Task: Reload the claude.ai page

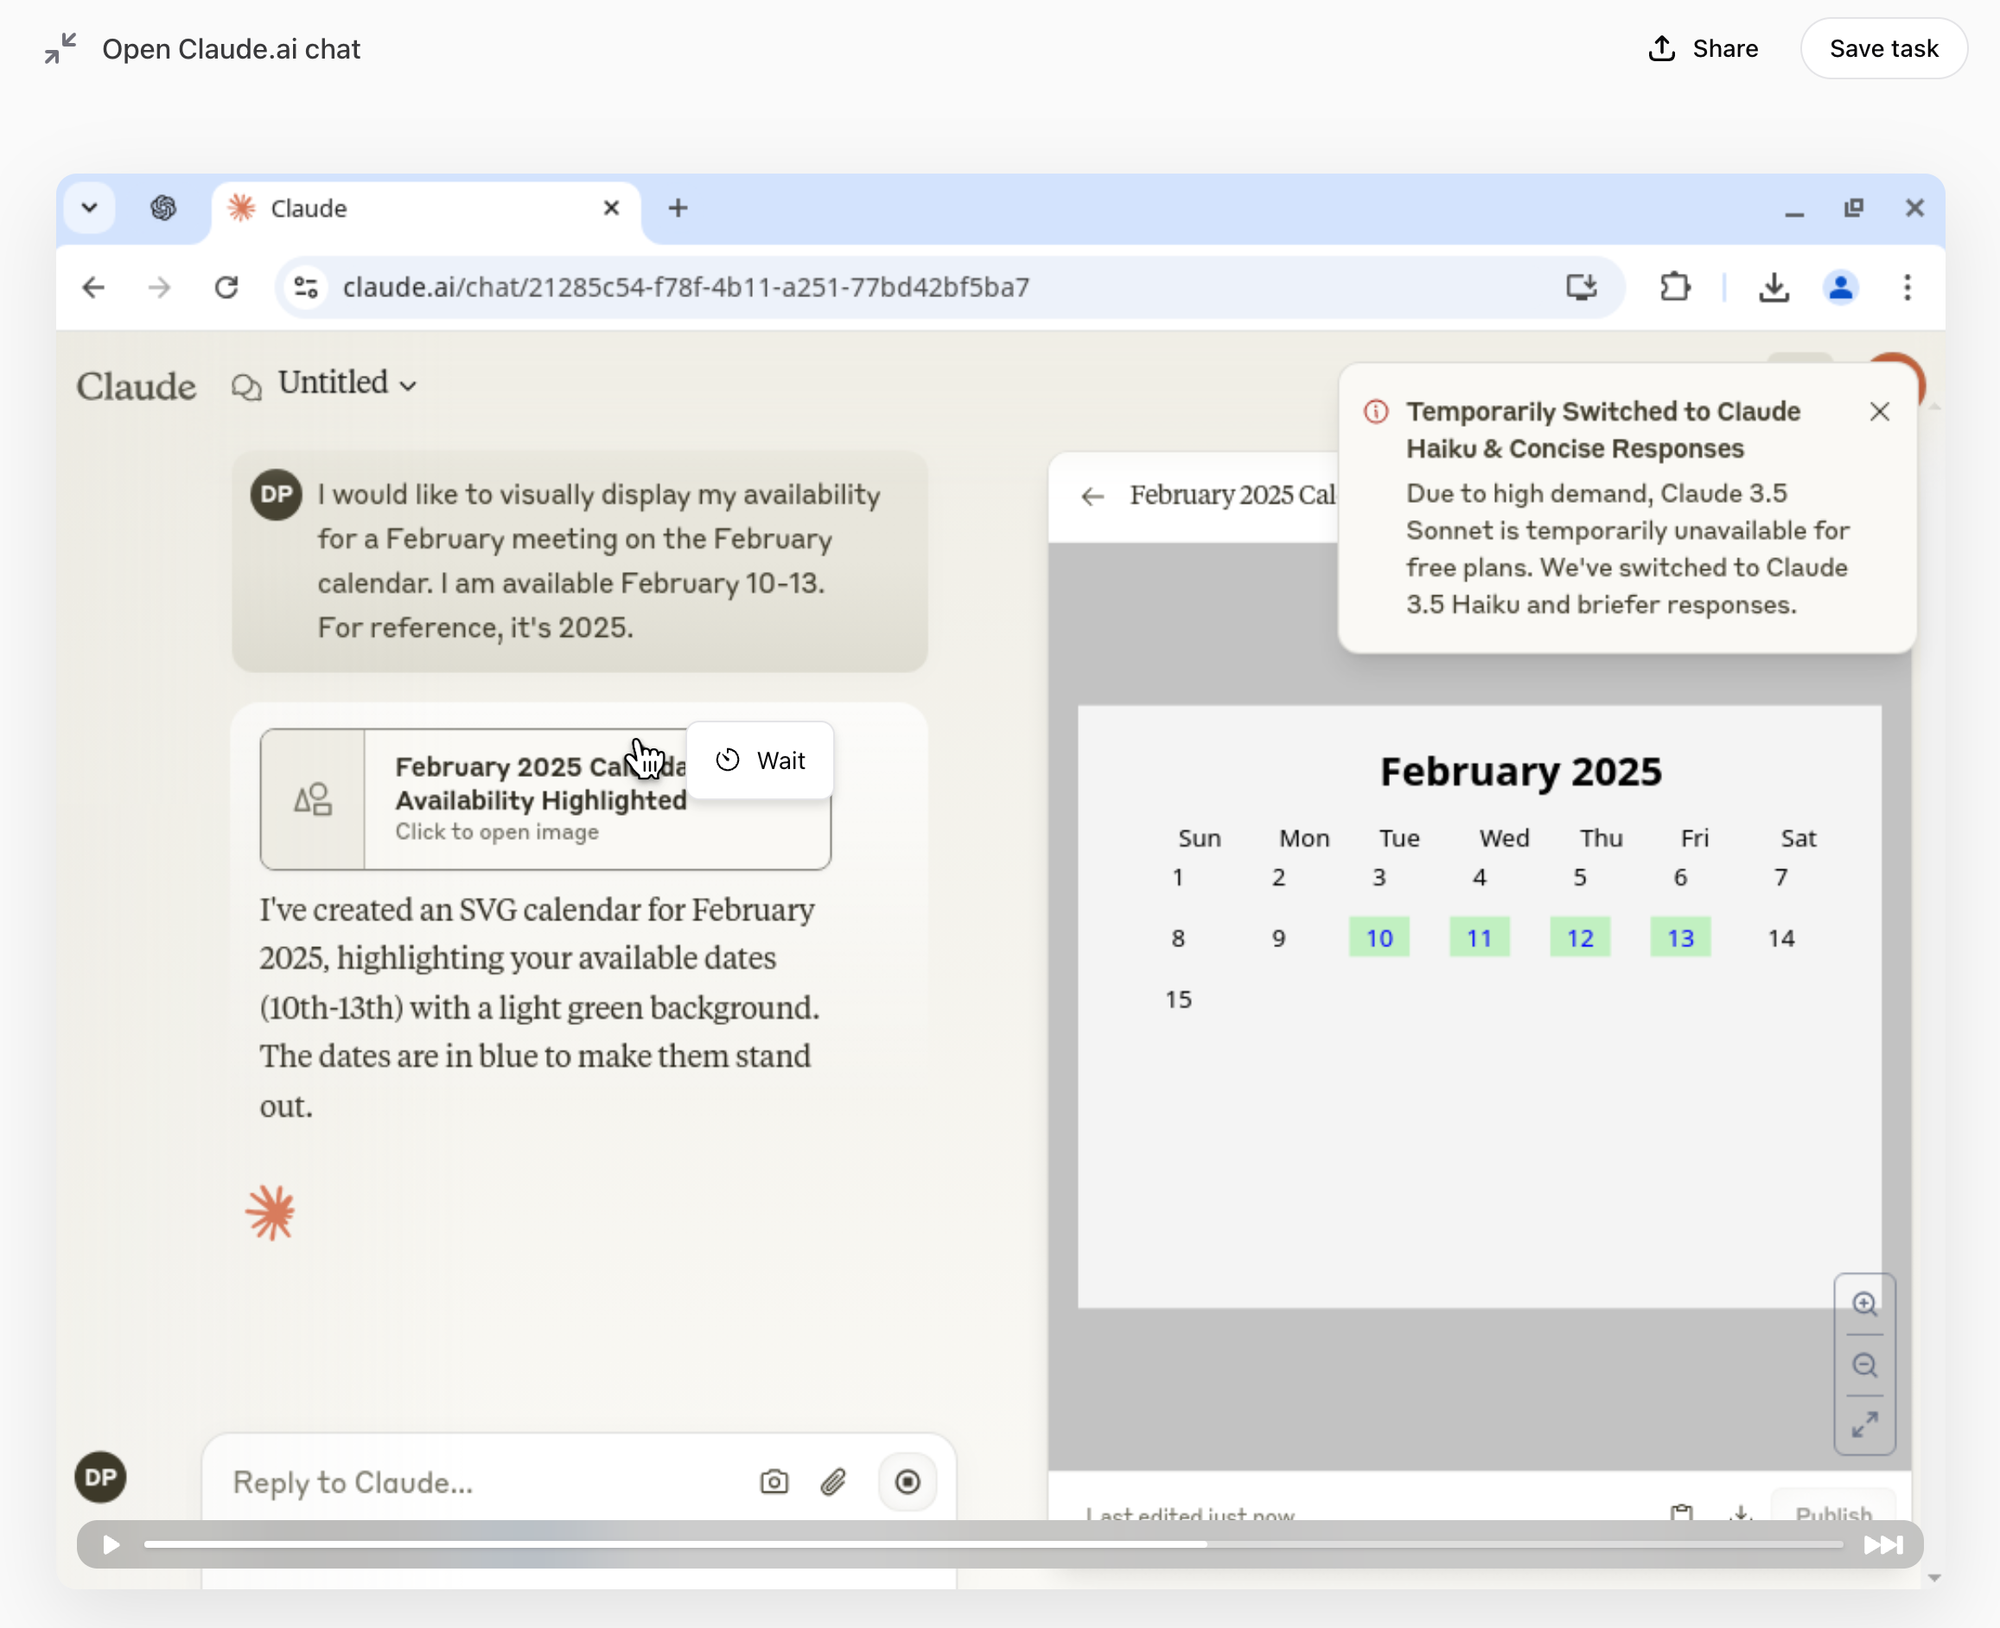Action: [x=227, y=288]
